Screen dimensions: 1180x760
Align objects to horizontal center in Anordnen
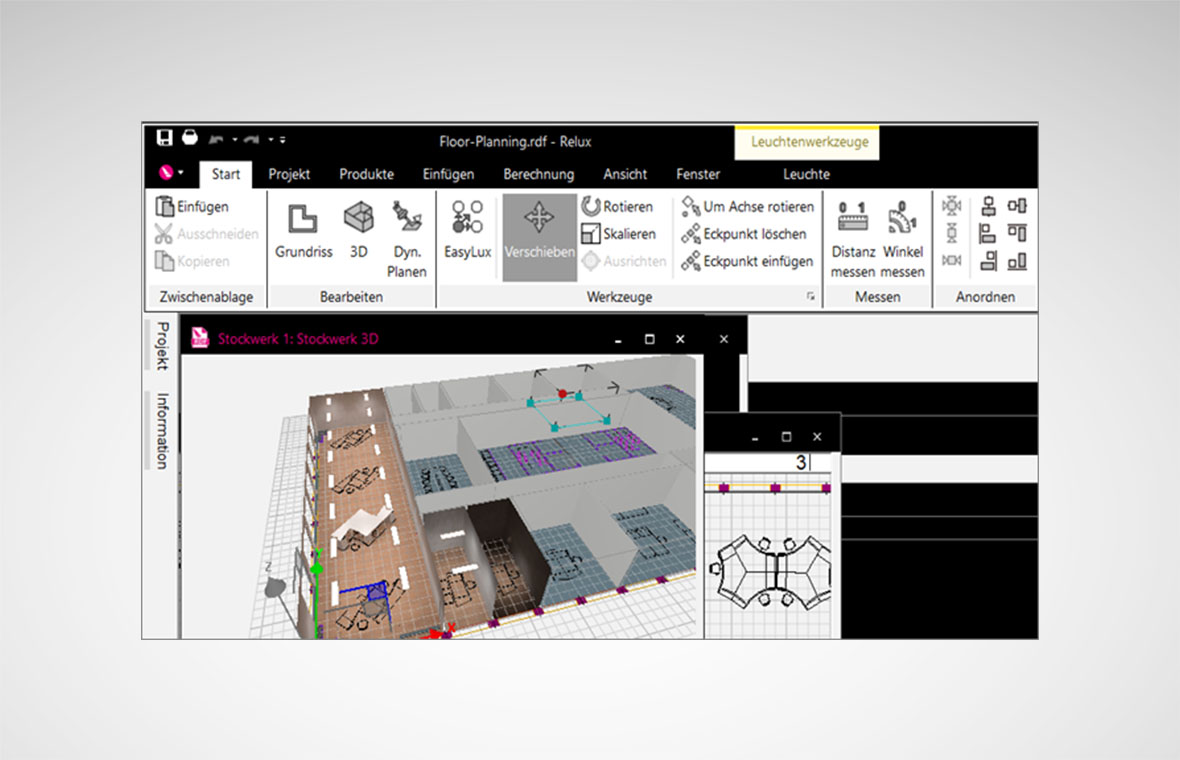click(989, 205)
